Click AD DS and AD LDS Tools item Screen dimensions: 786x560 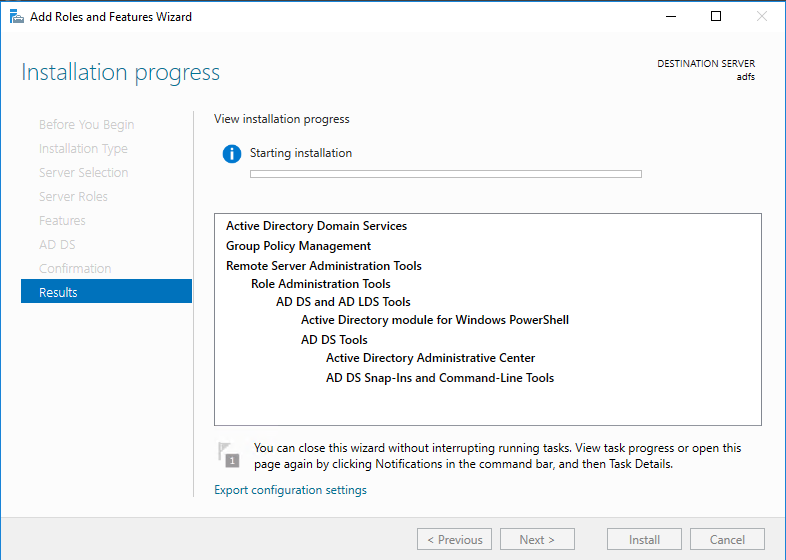point(343,302)
